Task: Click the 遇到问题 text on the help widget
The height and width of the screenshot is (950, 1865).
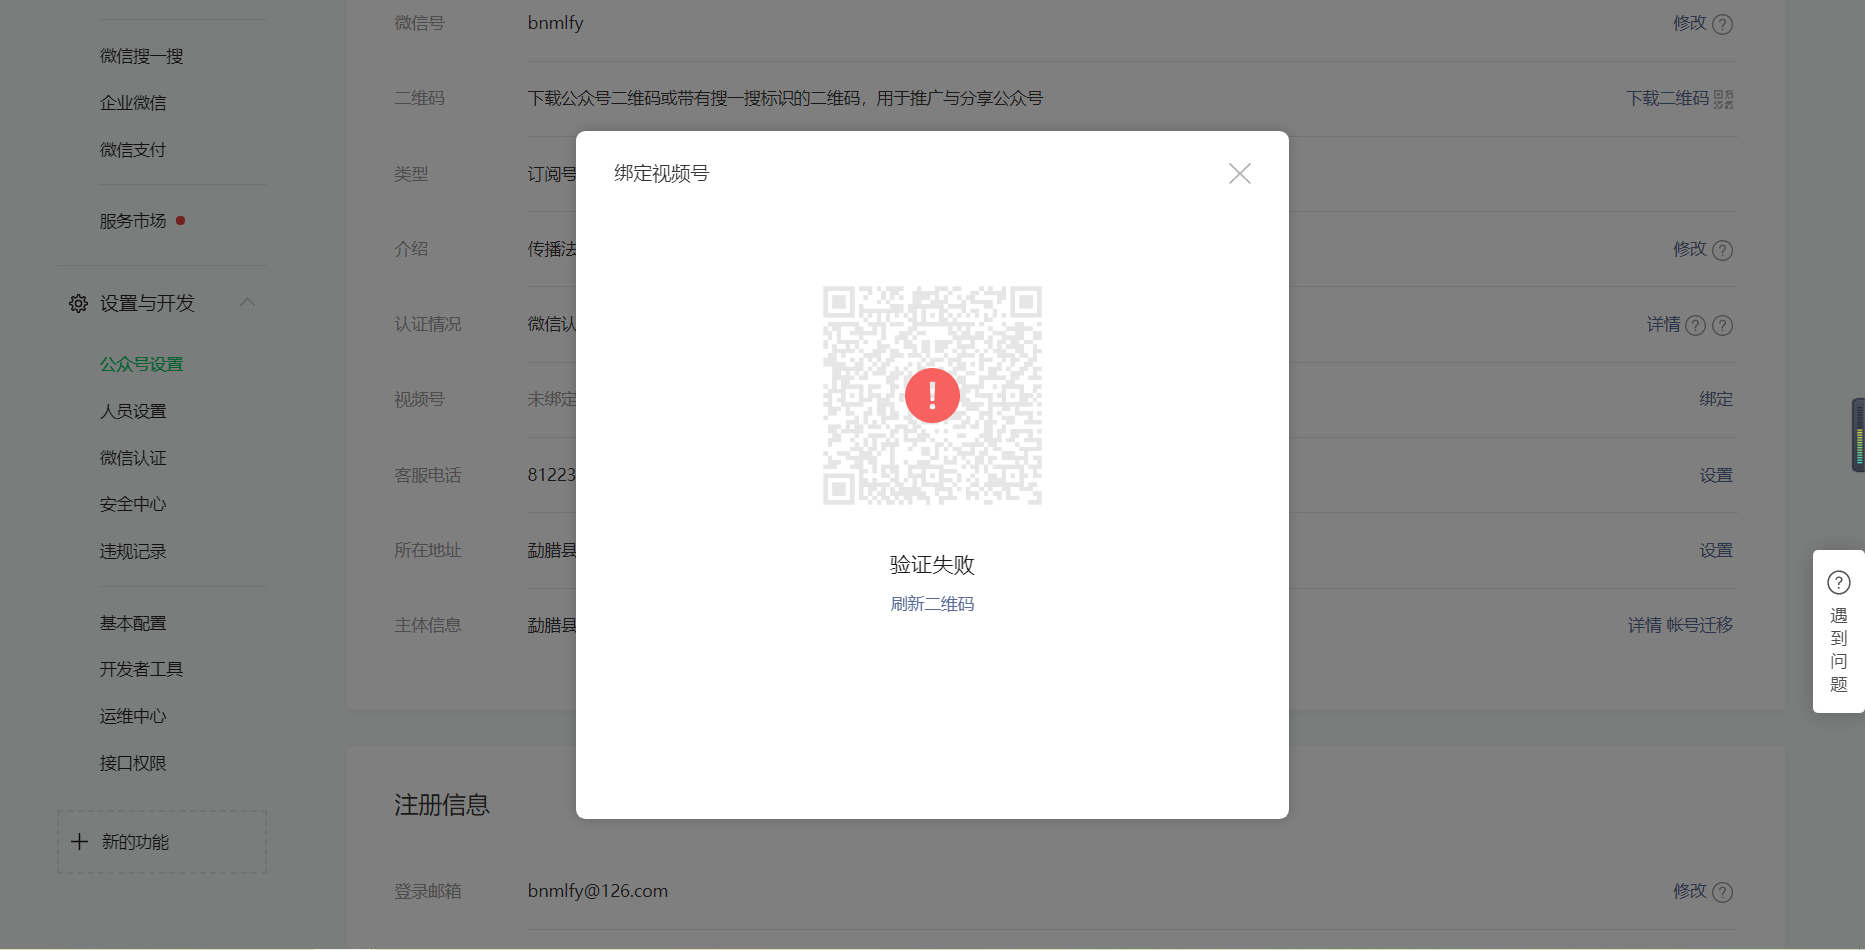Action: pyautogui.click(x=1839, y=650)
